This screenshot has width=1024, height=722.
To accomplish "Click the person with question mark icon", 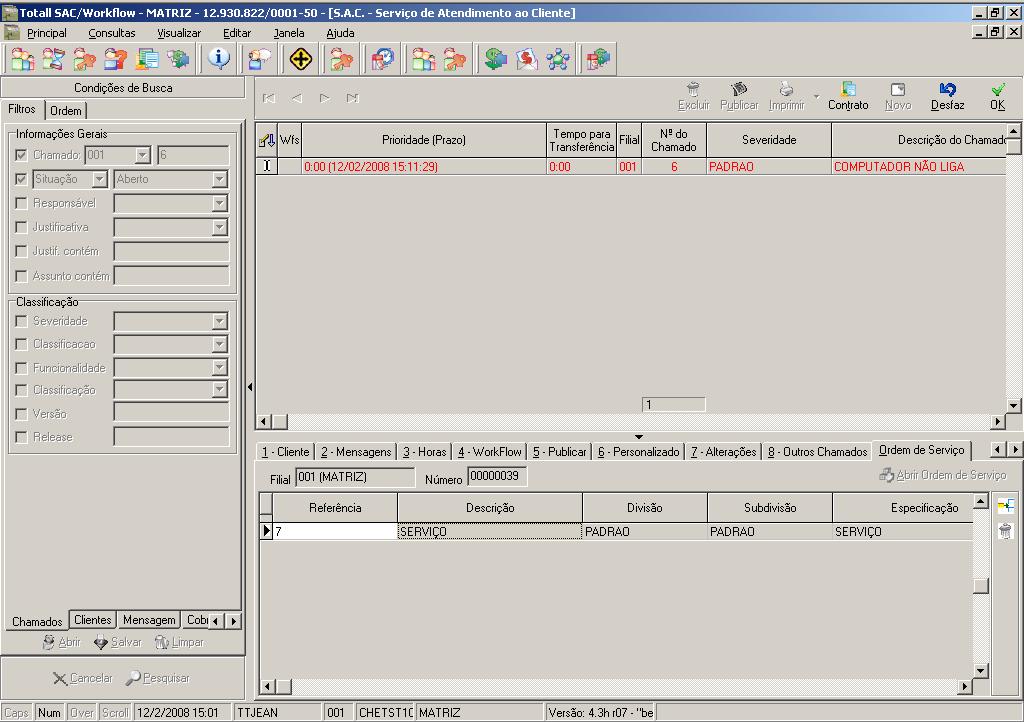I will pyautogui.click(x=116, y=59).
